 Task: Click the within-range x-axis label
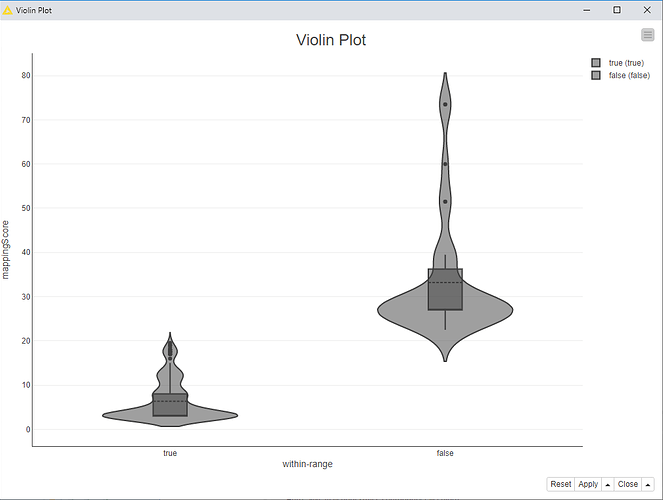click(x=307, y=464)
